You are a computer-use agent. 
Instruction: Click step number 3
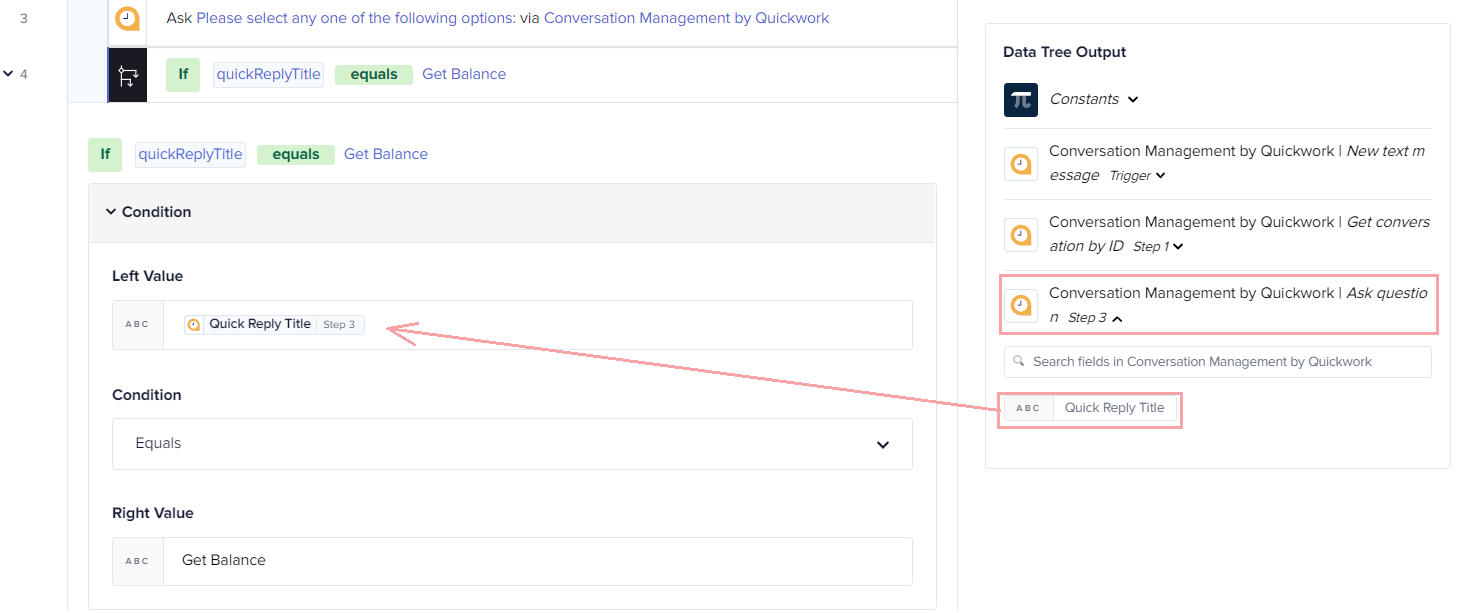point(23,18)
